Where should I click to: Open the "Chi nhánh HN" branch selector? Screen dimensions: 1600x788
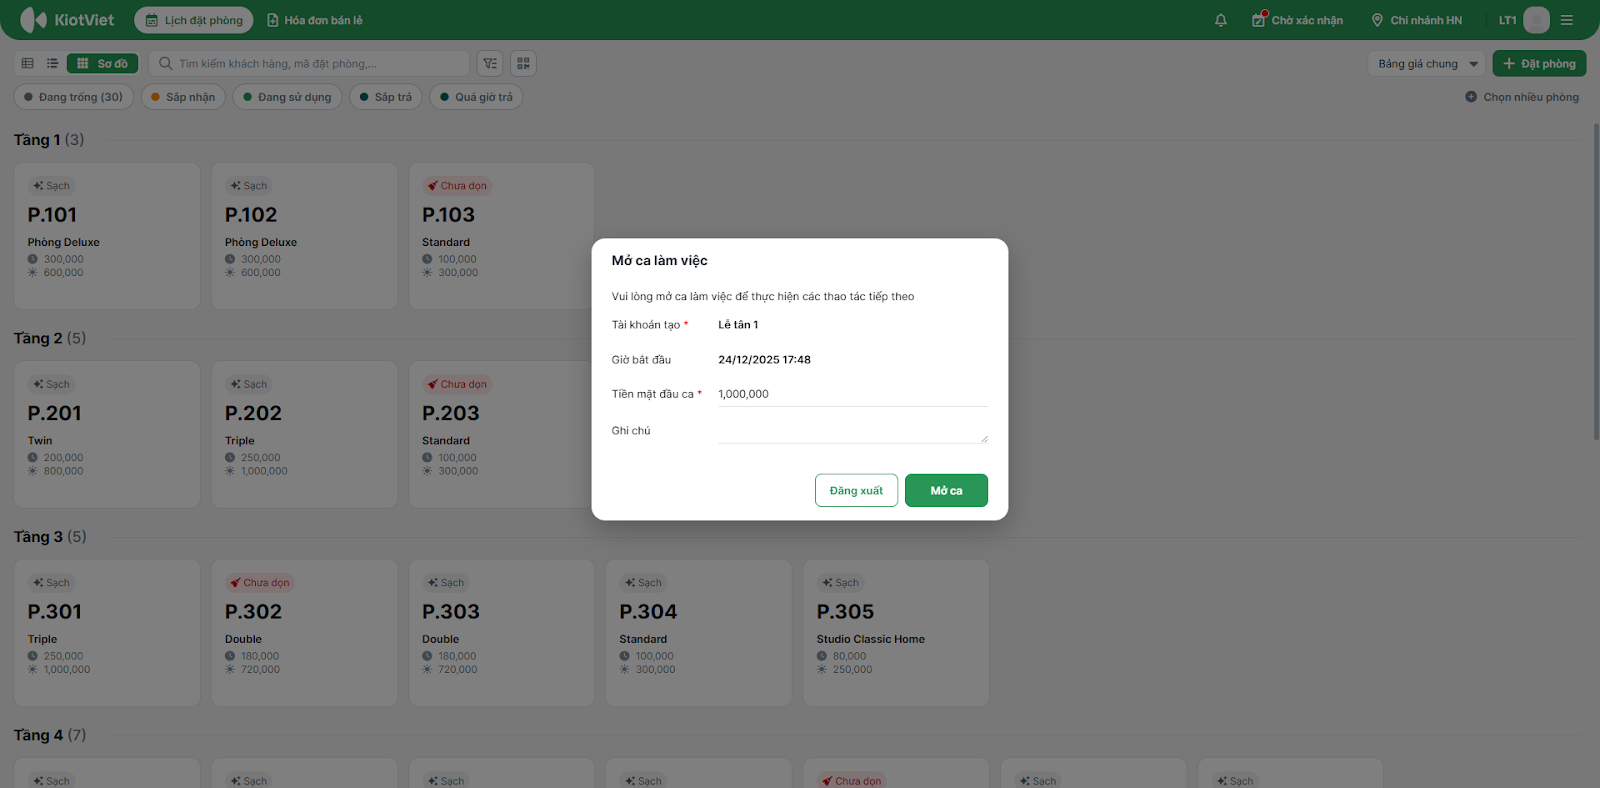1416,20
